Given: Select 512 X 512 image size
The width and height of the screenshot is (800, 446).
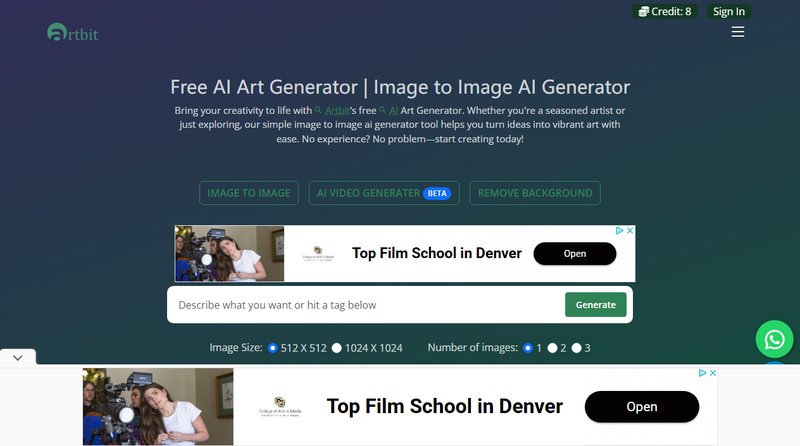Looking at the screenshot, I should (x=273, y=348).
